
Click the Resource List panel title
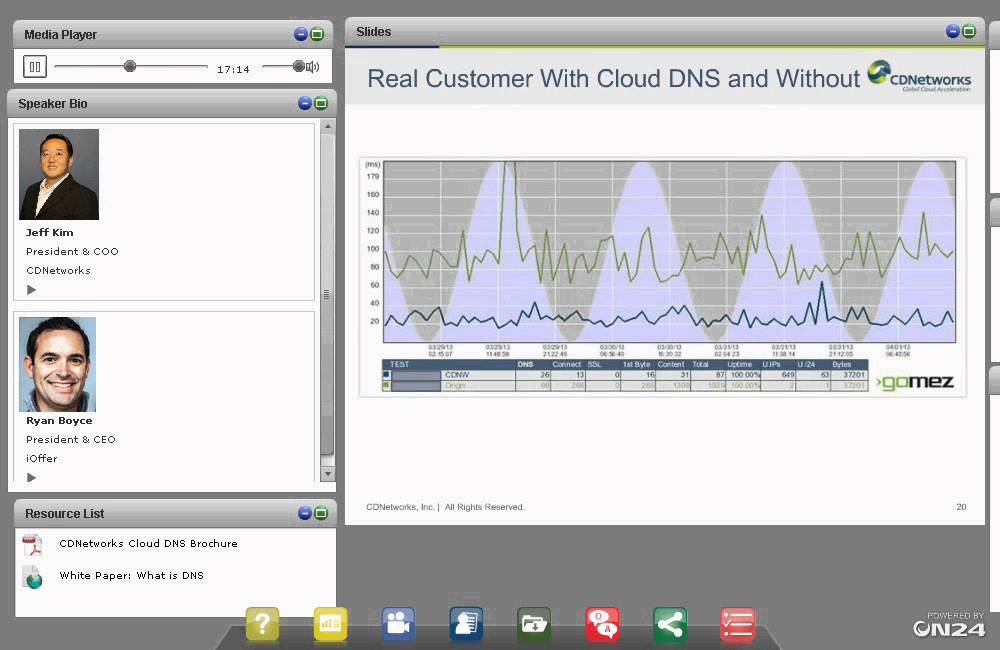(64, 513)
